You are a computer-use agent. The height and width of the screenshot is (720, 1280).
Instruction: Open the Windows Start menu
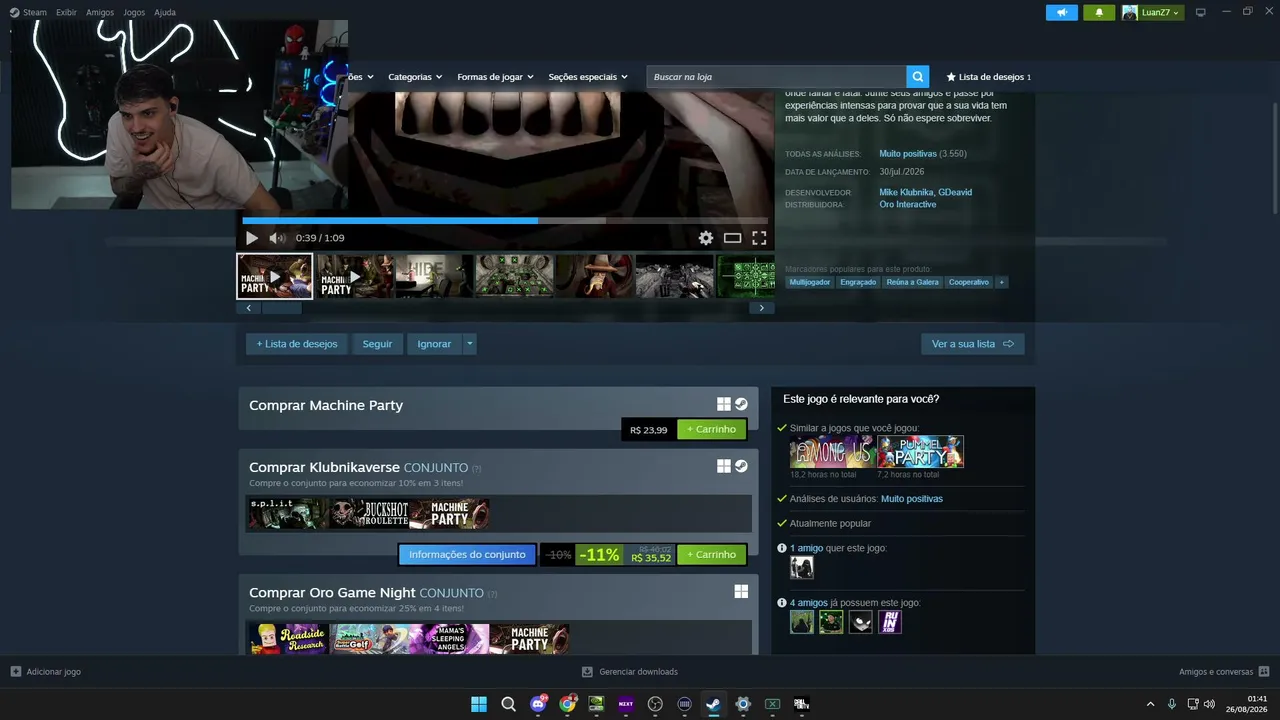[x=479, y=704]
